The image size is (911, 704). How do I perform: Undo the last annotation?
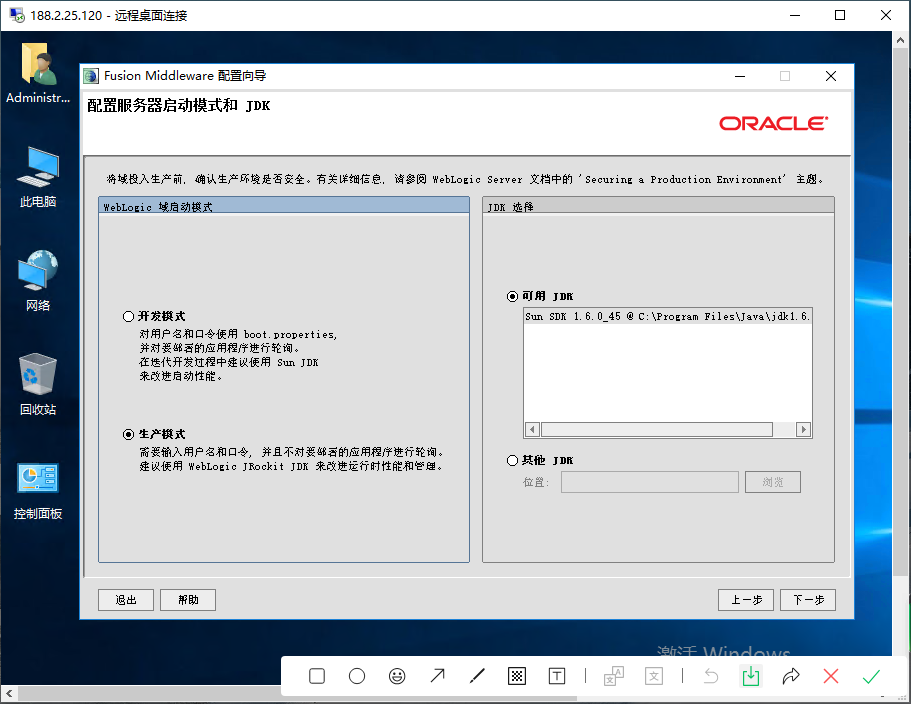711,676
